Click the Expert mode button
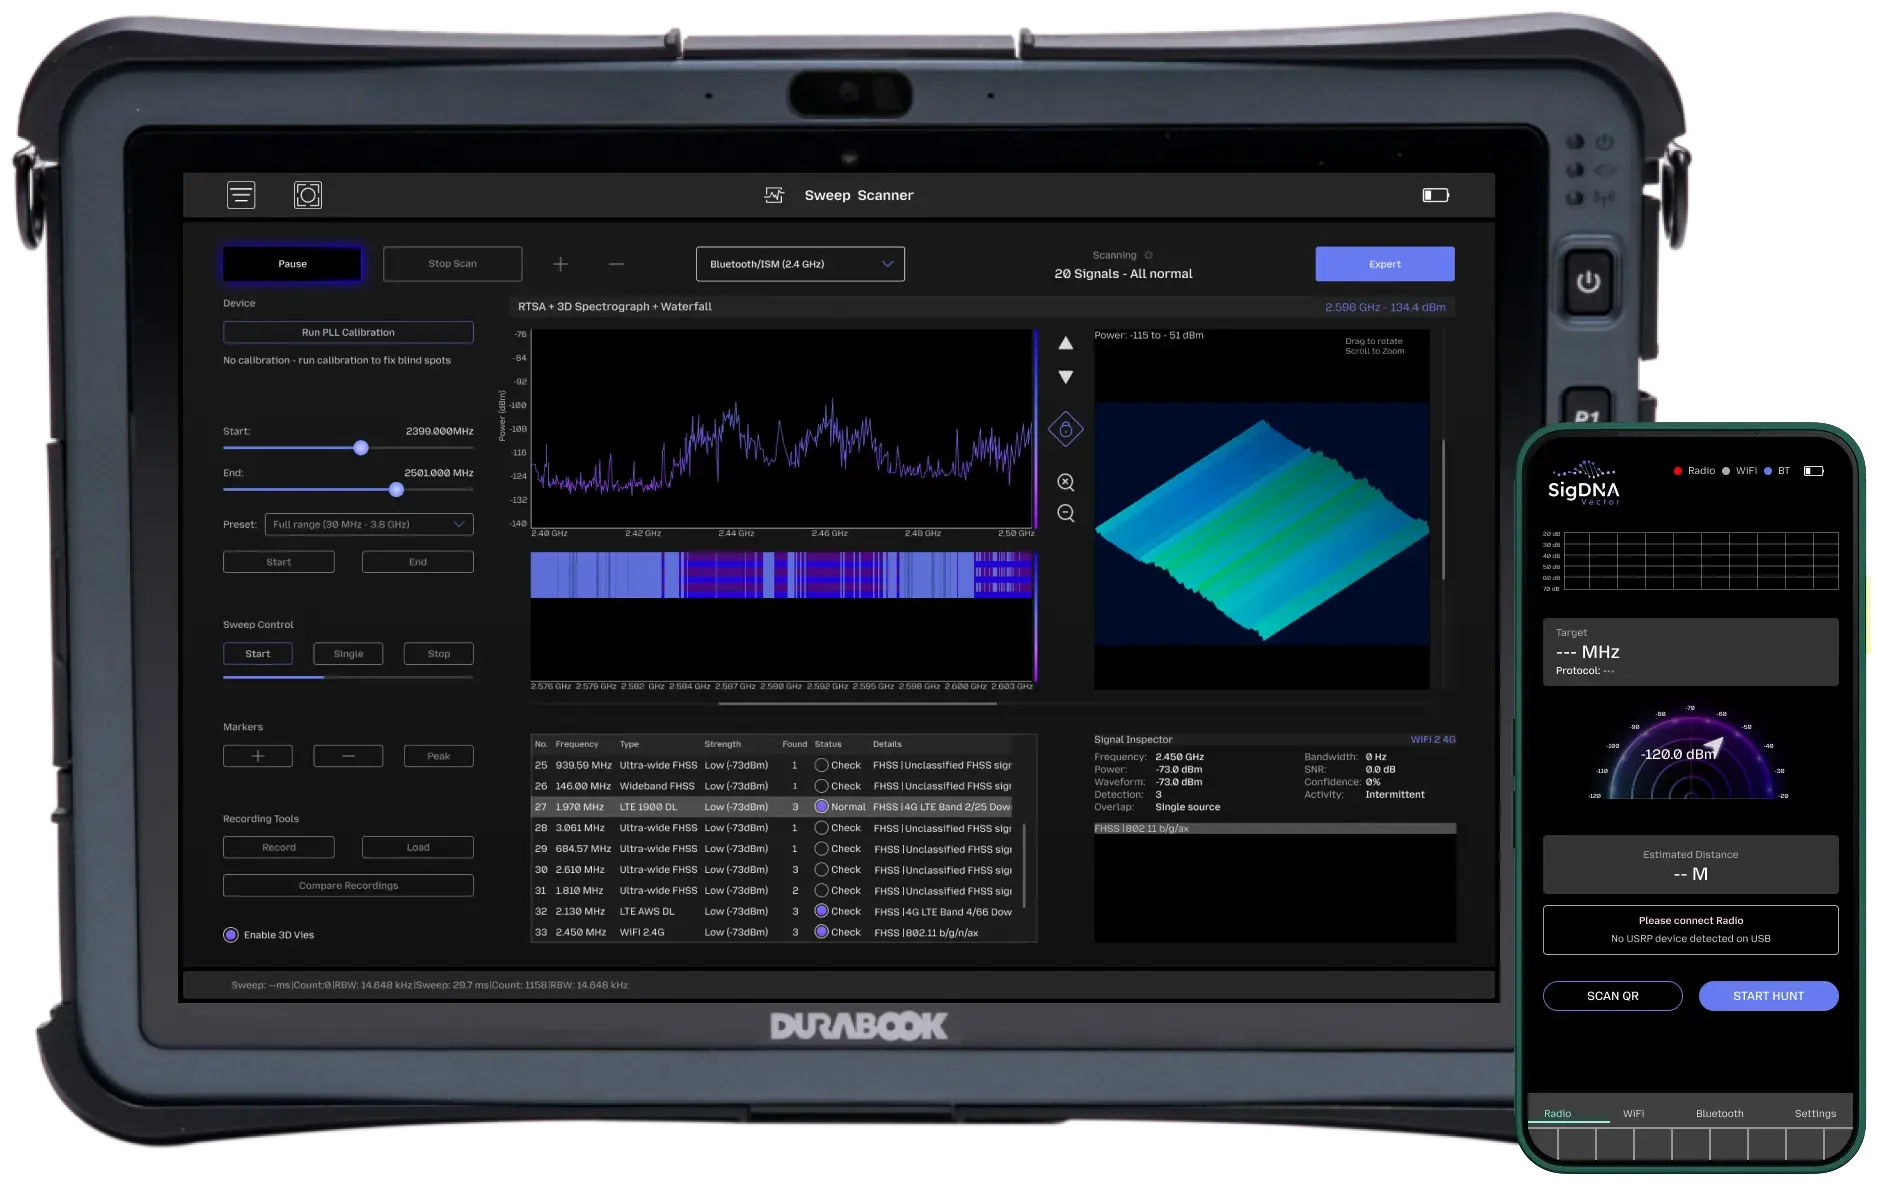The width and height of the screenshot is (1900, 1200). (1385, 264)
